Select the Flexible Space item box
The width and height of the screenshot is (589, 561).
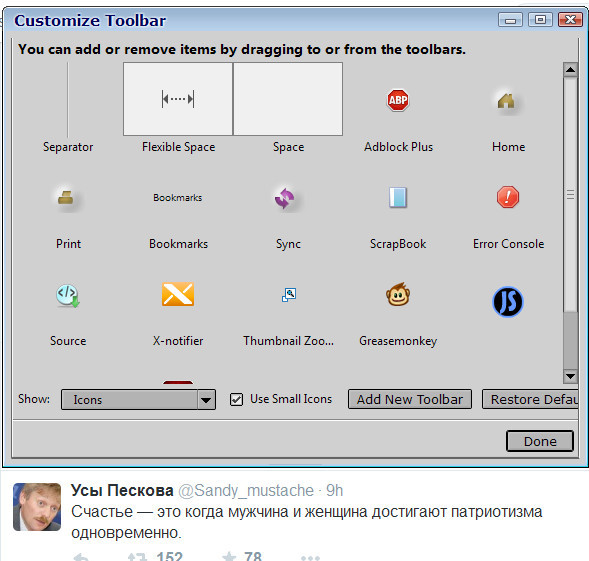(178, 99)
